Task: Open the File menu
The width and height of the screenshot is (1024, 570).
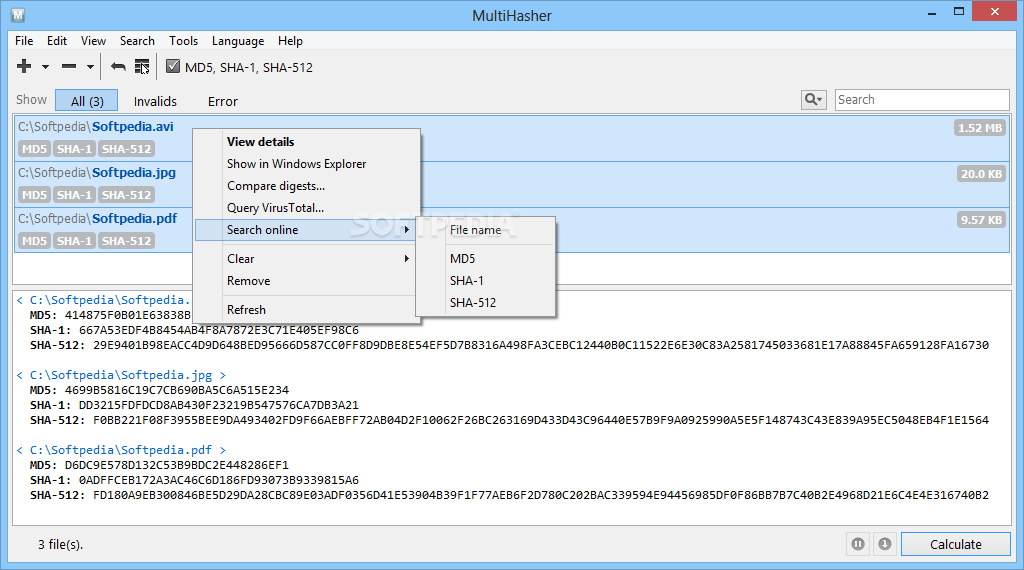Action: tap(24, 40)
